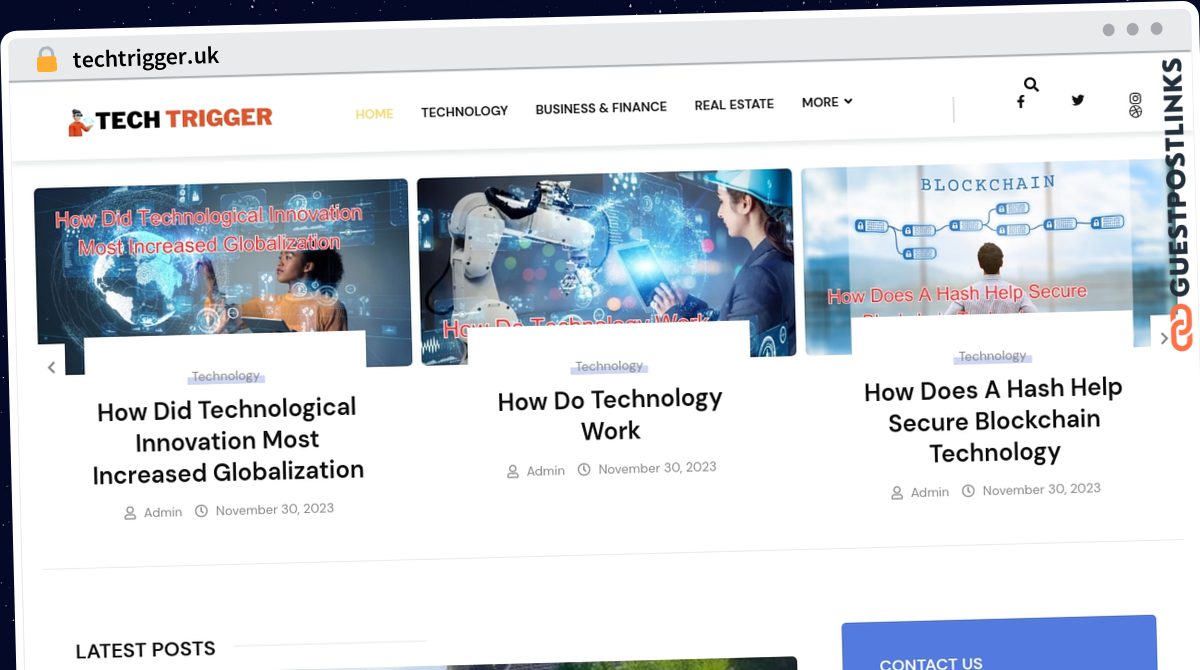Viewport: 1200px width, 670px height.
Task: Open article How Do Technology Work
Action: coord(610,415)
